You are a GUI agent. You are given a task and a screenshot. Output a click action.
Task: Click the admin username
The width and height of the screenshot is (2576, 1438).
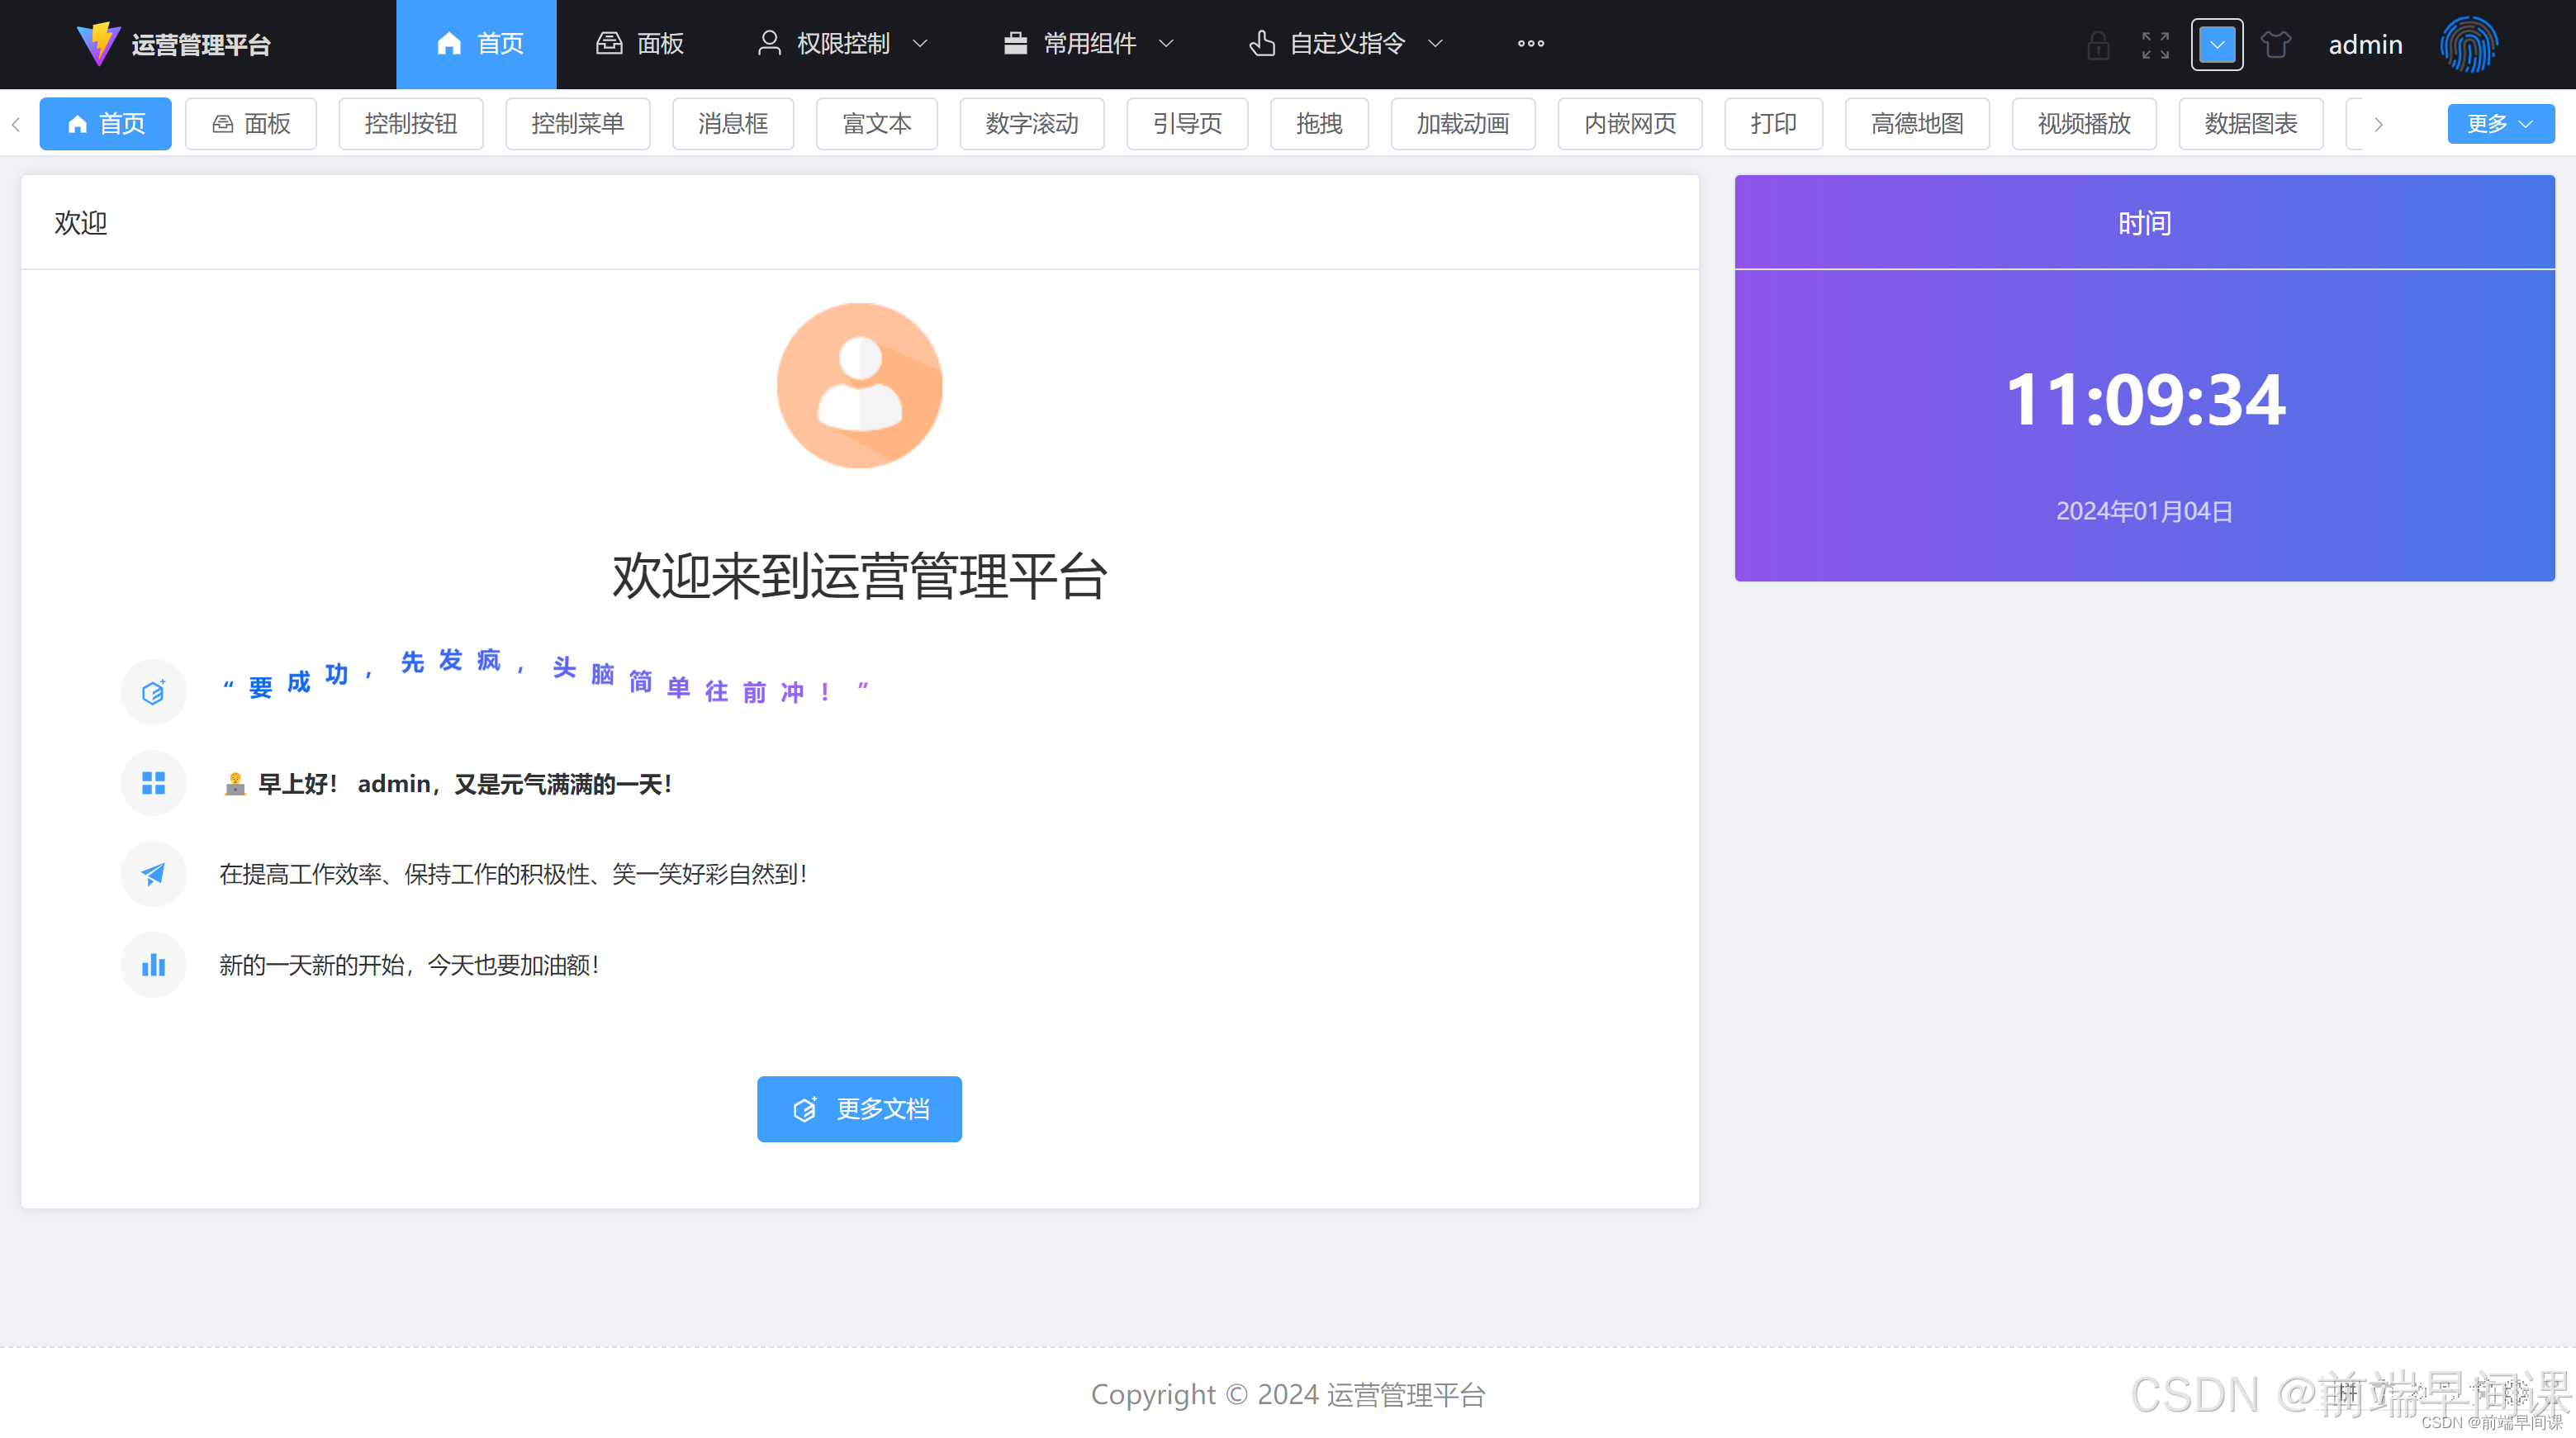point(2365,45)
